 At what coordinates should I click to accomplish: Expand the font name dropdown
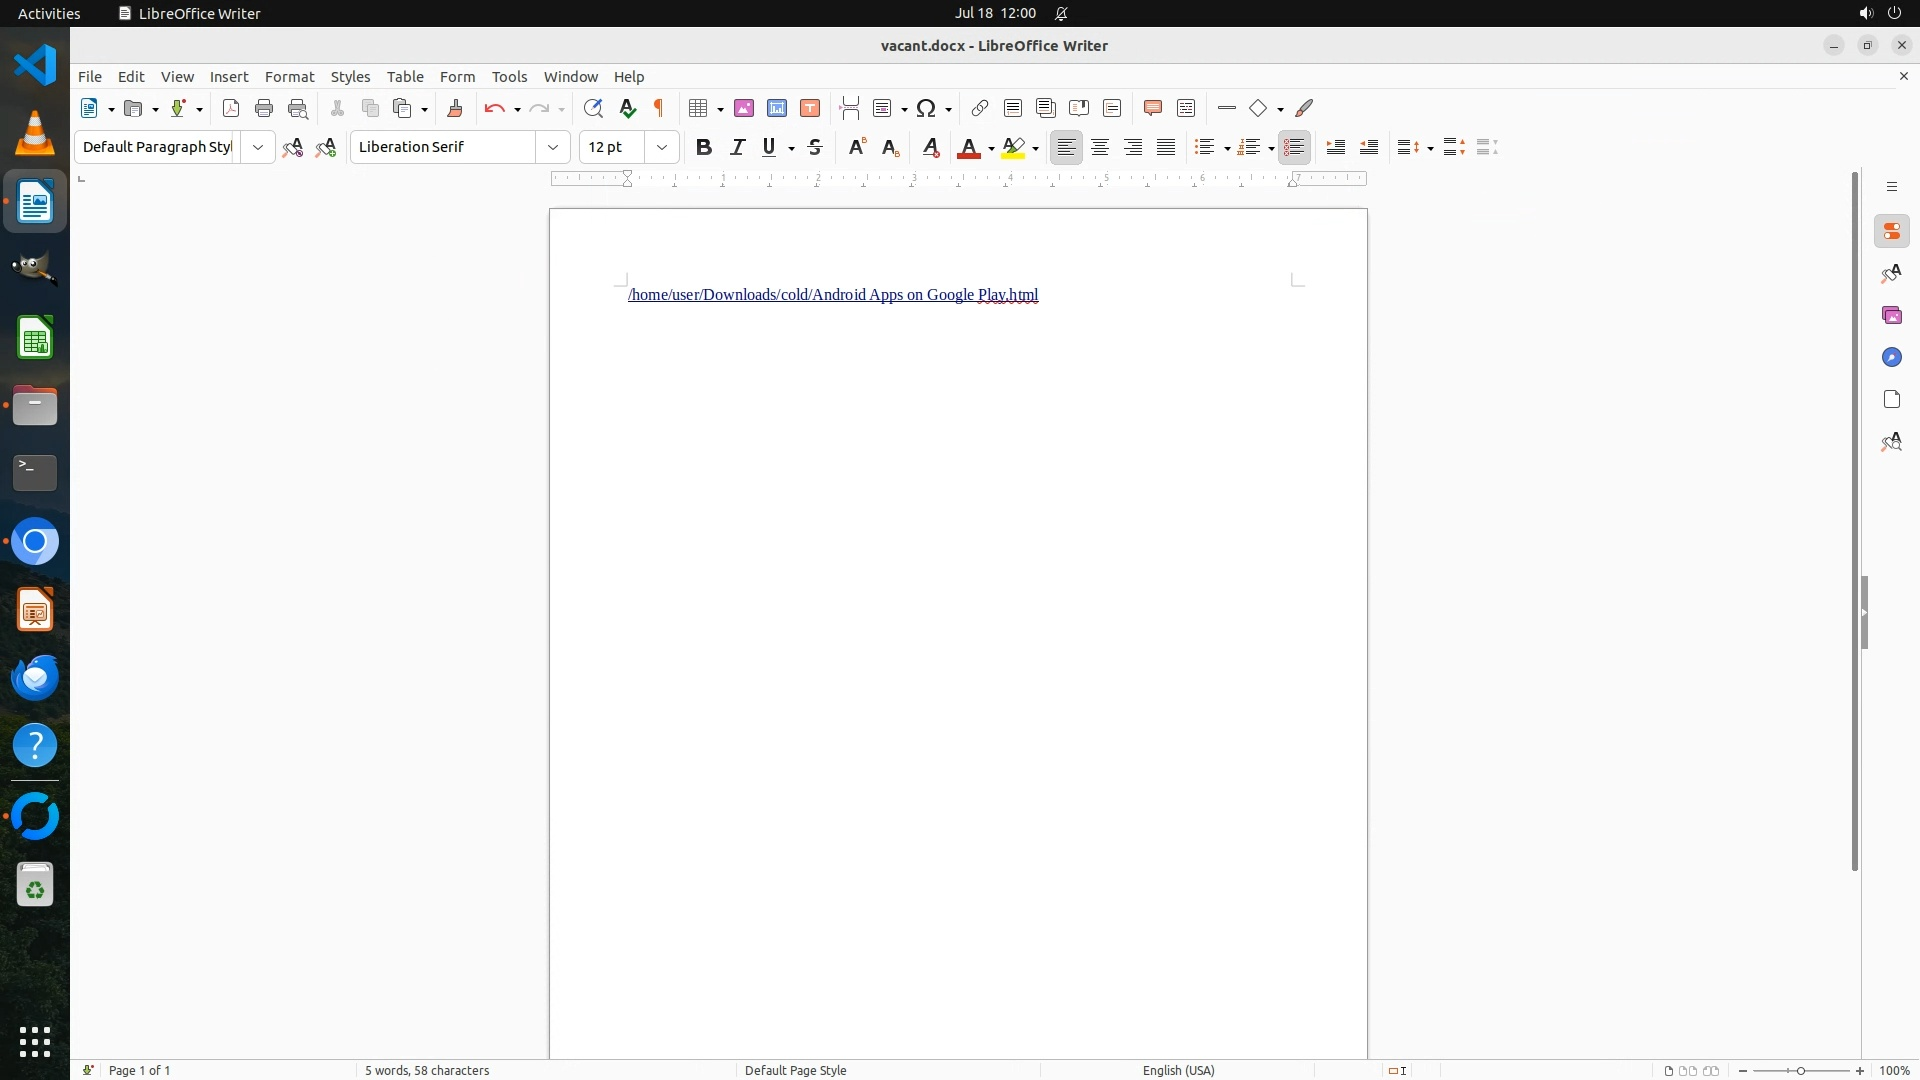552,147
